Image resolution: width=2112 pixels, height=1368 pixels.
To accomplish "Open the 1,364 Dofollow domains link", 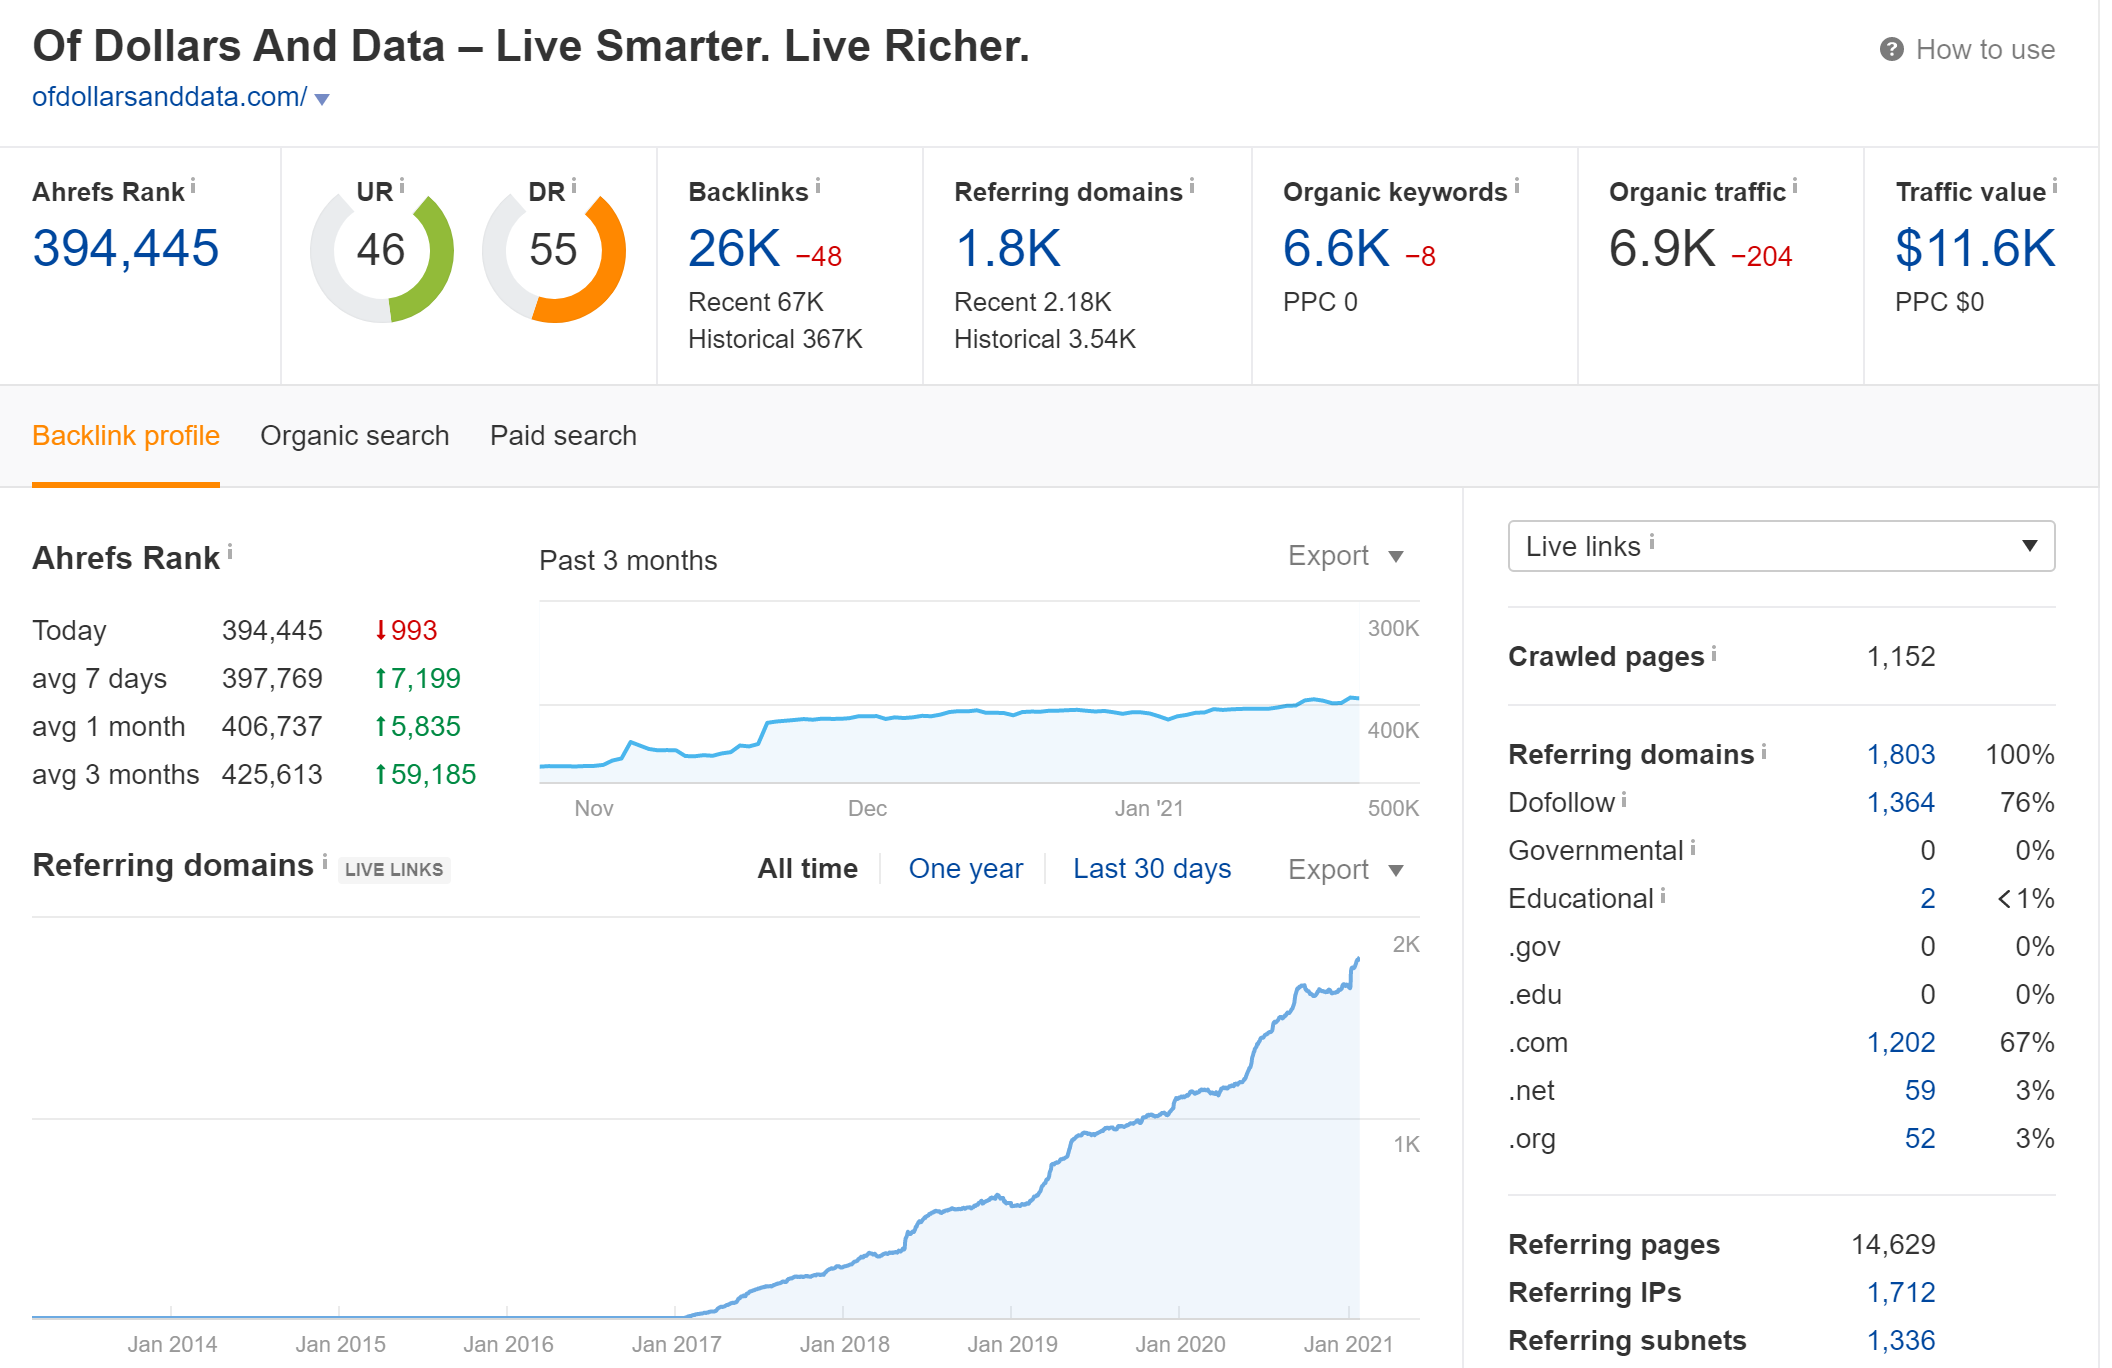I will pyautogui.click(x=1900, y=802).
